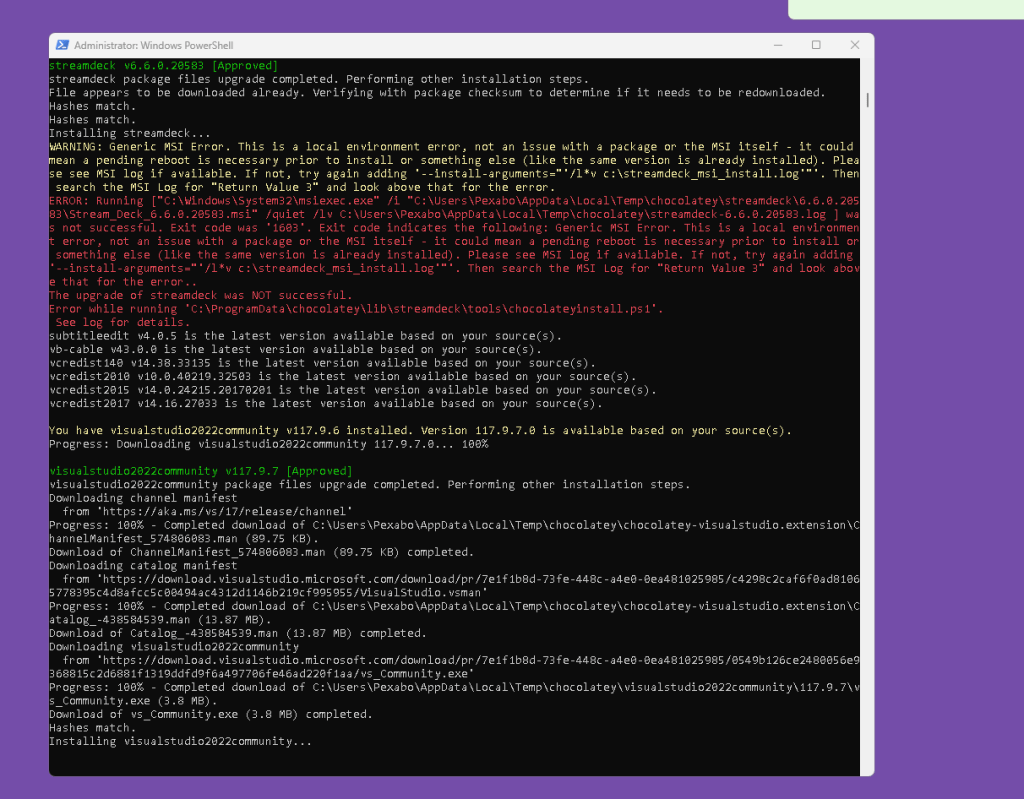Click the 'Administrator: Windows PowerShell' window title
The width and height of the screenshot is (1024, 799).
[x=153, y=45]
